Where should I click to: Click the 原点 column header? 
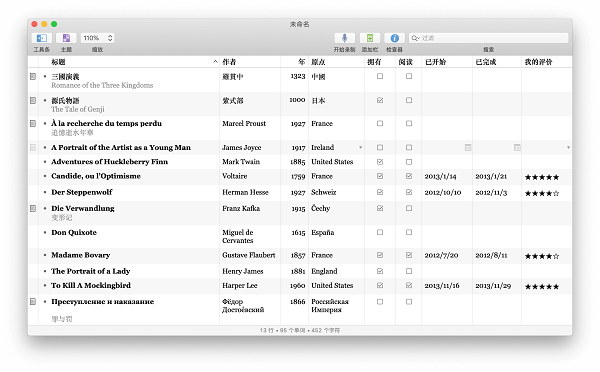tap(336, 62)
